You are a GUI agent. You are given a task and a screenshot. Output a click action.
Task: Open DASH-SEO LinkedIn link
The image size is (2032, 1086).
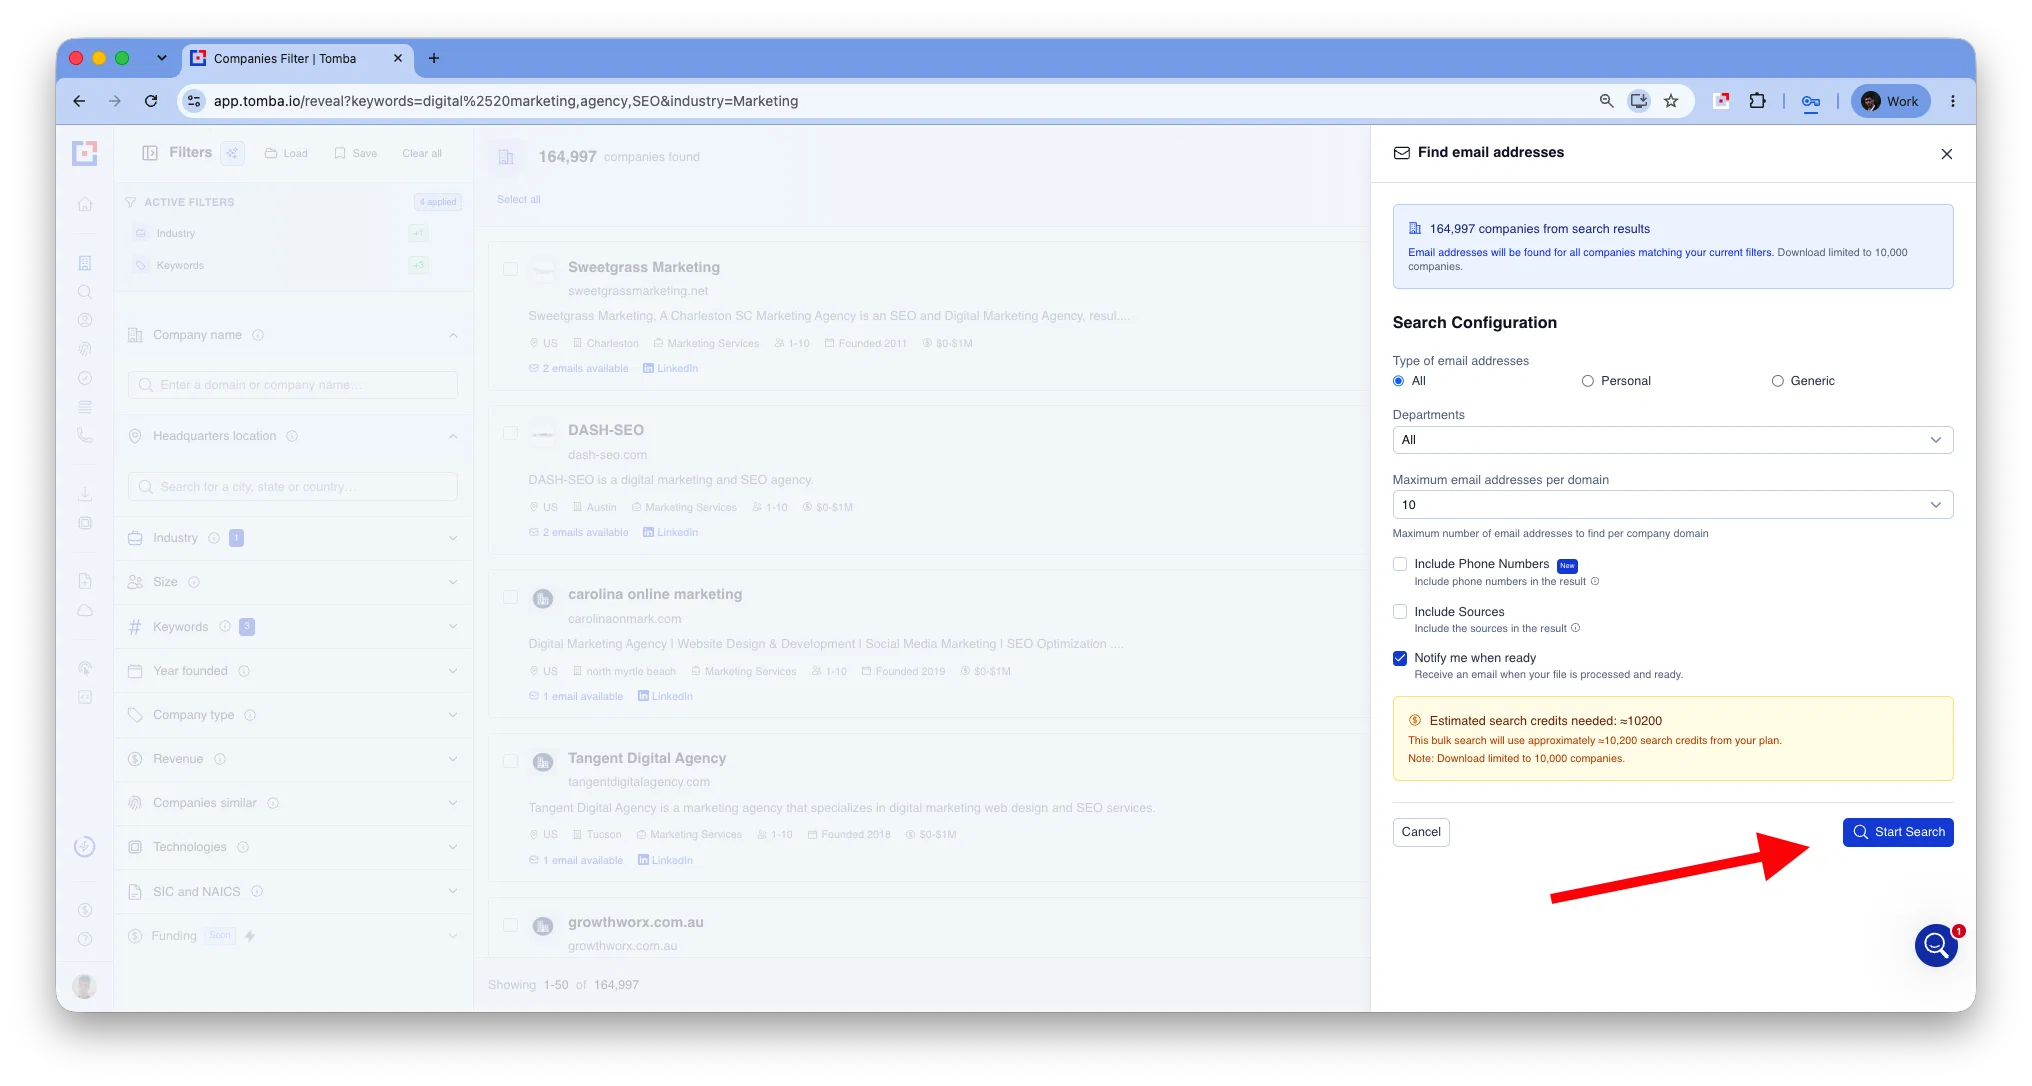tap(670, 533)
